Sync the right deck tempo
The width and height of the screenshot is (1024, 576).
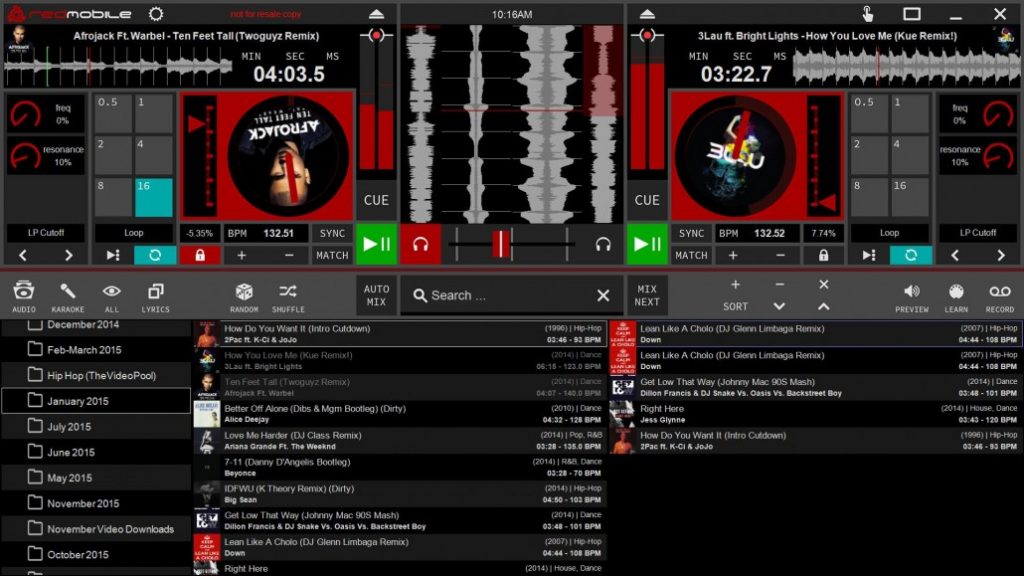point(691,233)
